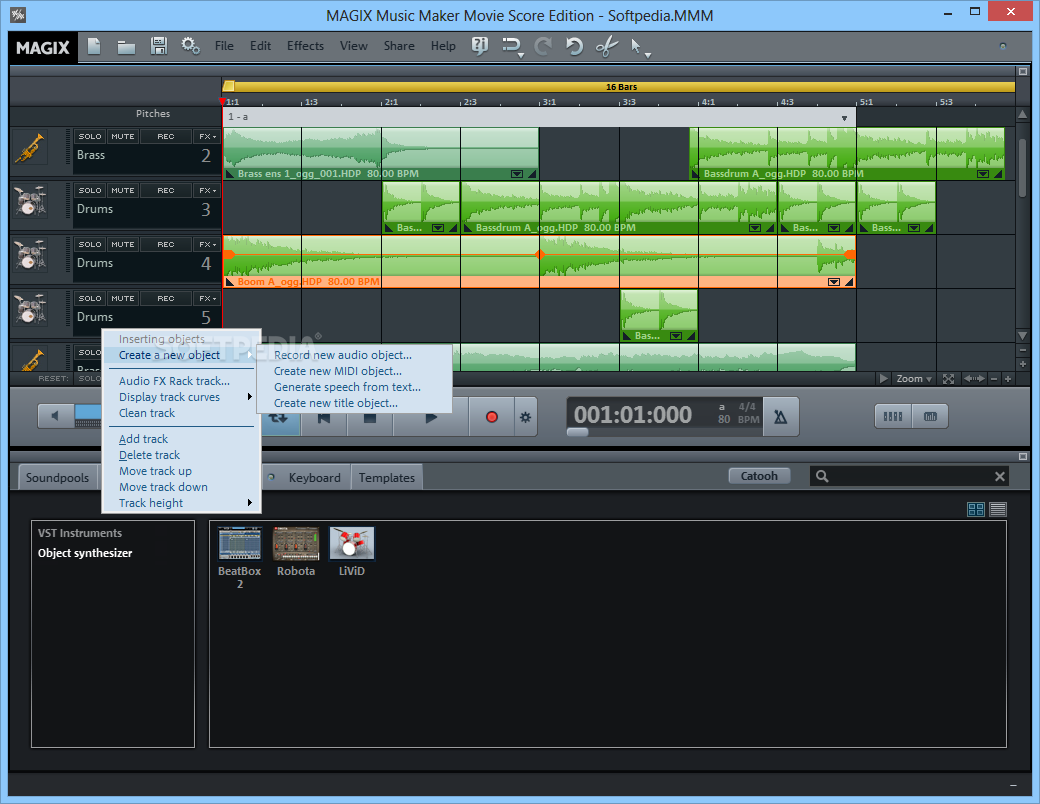Screen dimensions: 1040x804
Task: Arm REC on Drums track 4
Action: pos(166,244)
